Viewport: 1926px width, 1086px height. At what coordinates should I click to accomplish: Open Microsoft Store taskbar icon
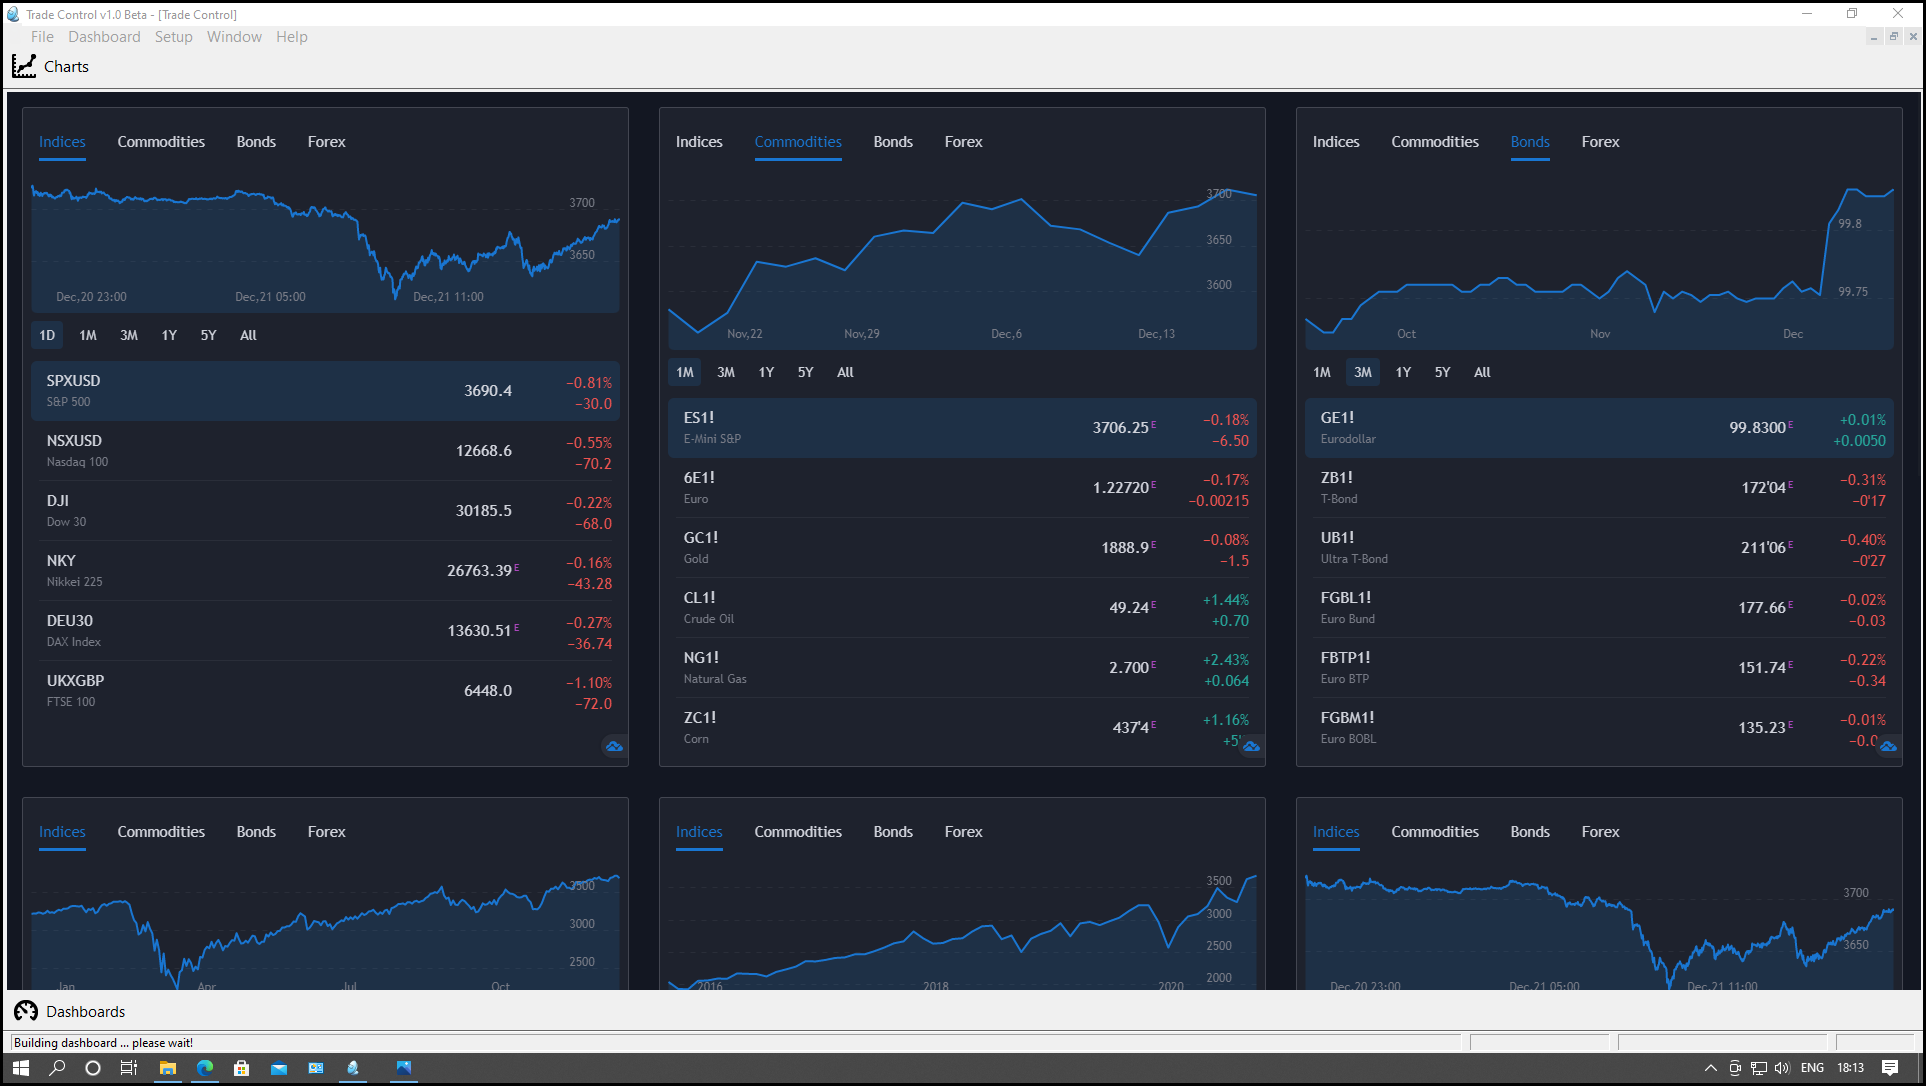(x=241, y=1068)
